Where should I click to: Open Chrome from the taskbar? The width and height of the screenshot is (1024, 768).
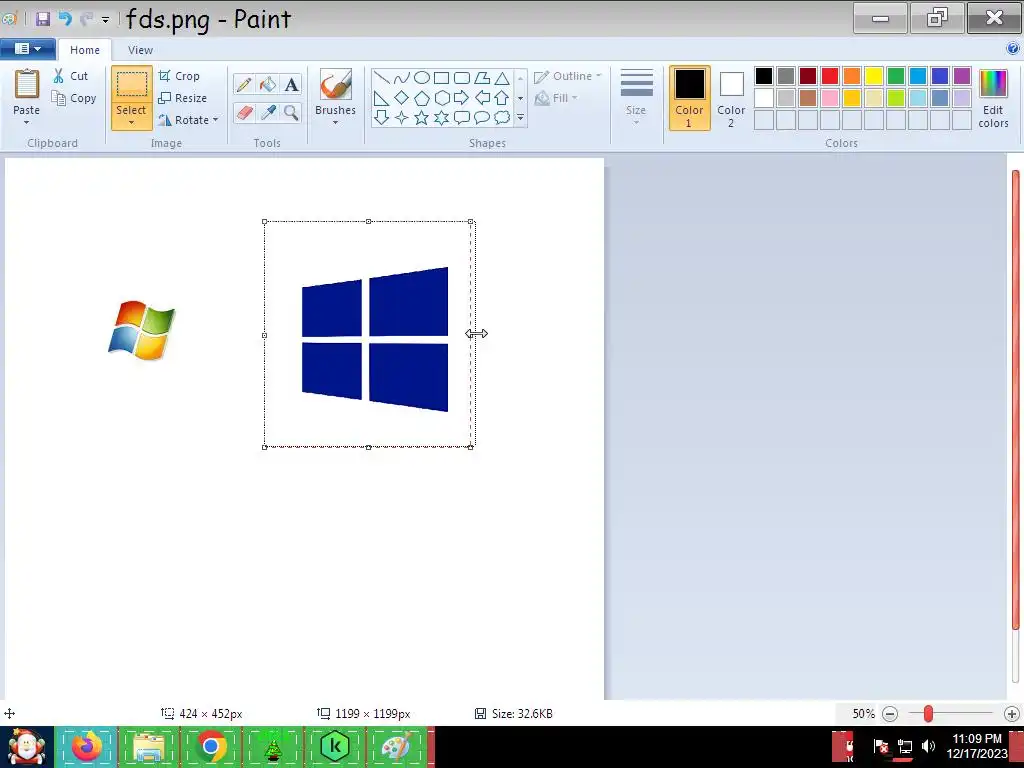210,746
